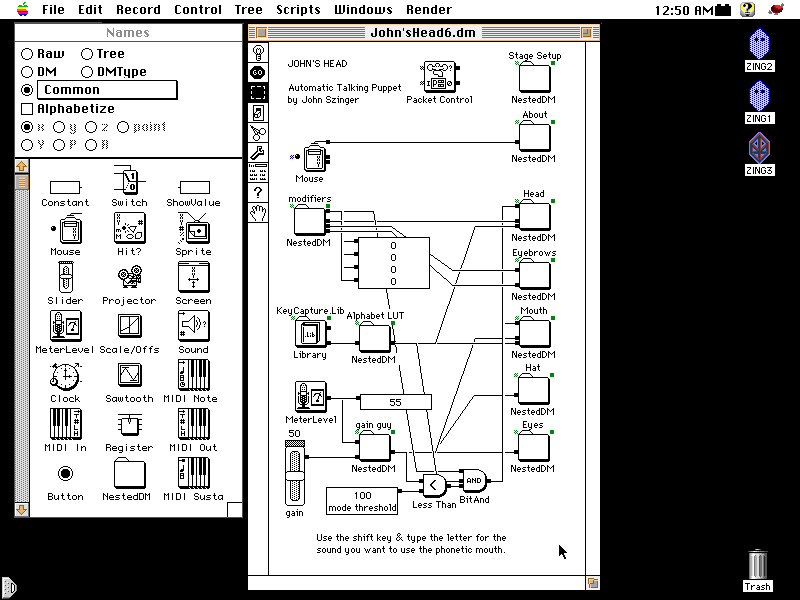Select the x axis radio button
This screenshot has width=800, height=600.
tap(27, 127)
